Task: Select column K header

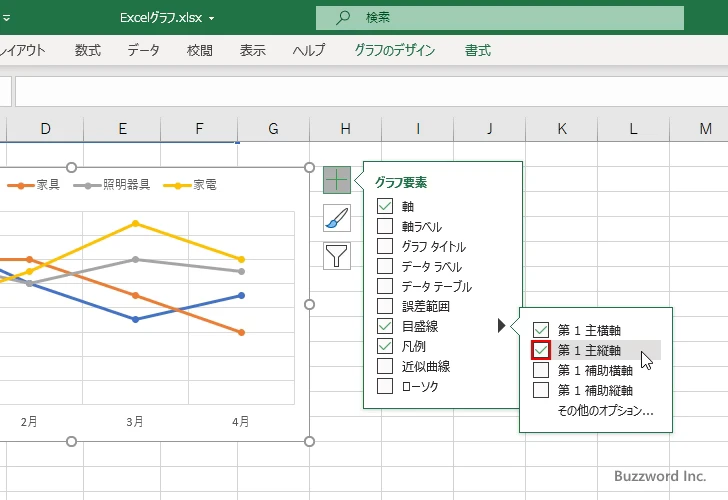Action: [561, 129]
